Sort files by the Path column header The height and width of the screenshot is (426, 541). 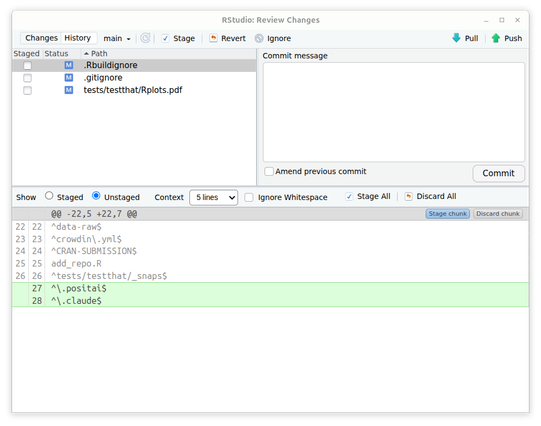coord(99,53)
